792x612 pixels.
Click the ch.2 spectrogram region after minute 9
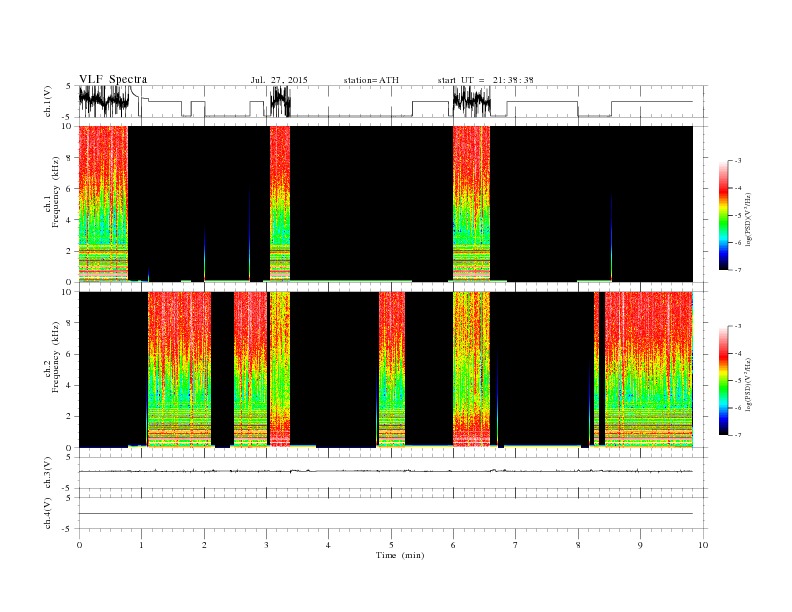coord(649,369)
